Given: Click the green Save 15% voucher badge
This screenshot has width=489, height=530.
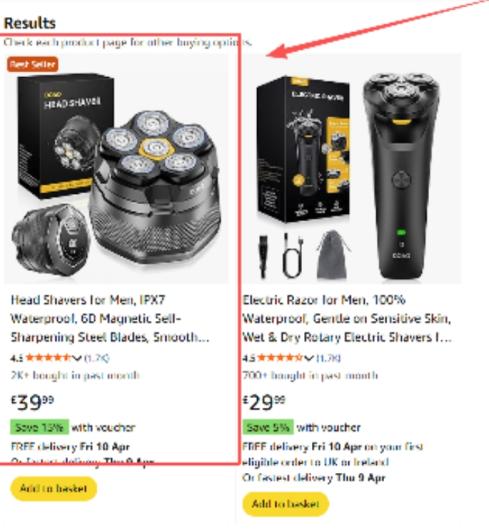Looking at the screenshot, I should pyautogui.click(x=40, y=427).
